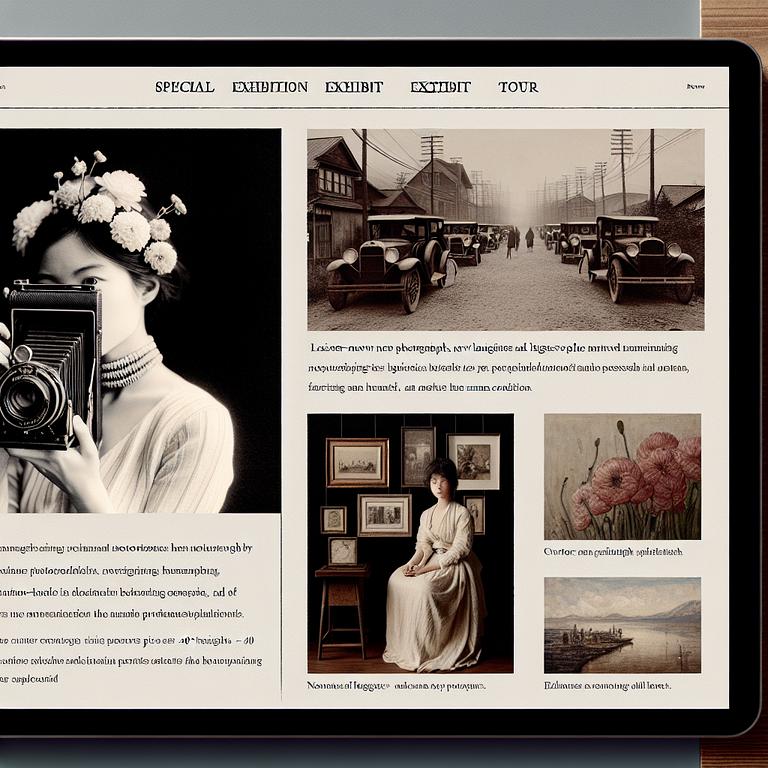View the vintage cars street photograph

pos(505,229)
